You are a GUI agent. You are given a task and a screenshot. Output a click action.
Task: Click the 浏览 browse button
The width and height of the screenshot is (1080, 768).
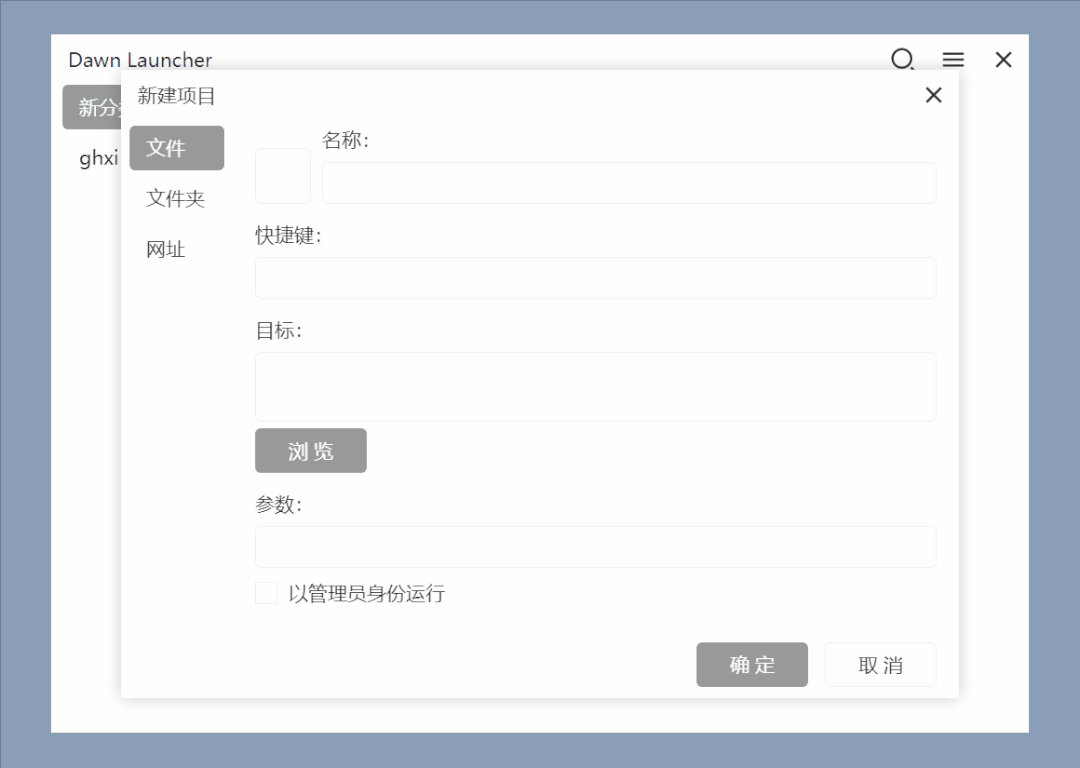click(x=310, y=450)
